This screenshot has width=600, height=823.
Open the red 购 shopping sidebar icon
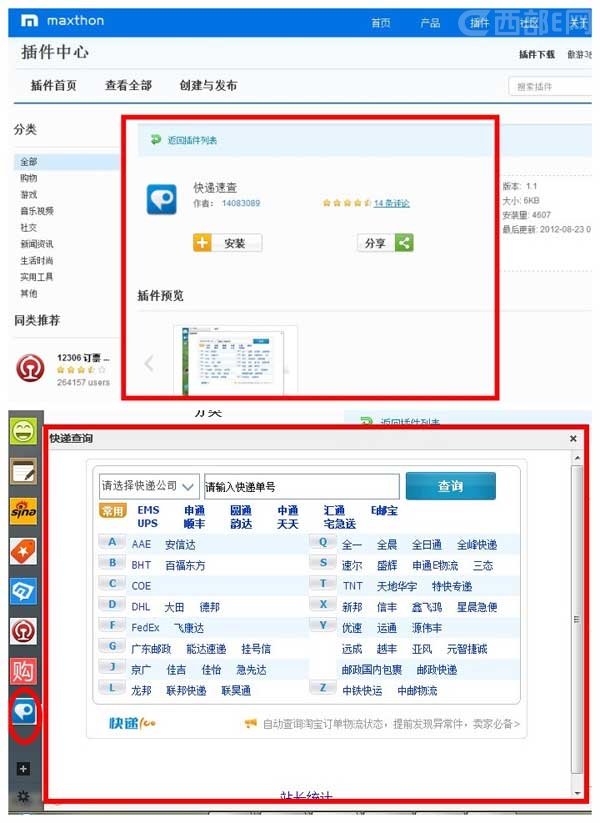coord(24,671)
